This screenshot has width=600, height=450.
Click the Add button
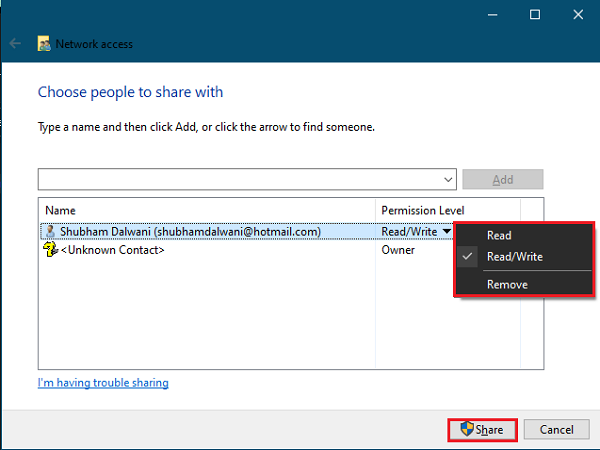click(502, 179)
